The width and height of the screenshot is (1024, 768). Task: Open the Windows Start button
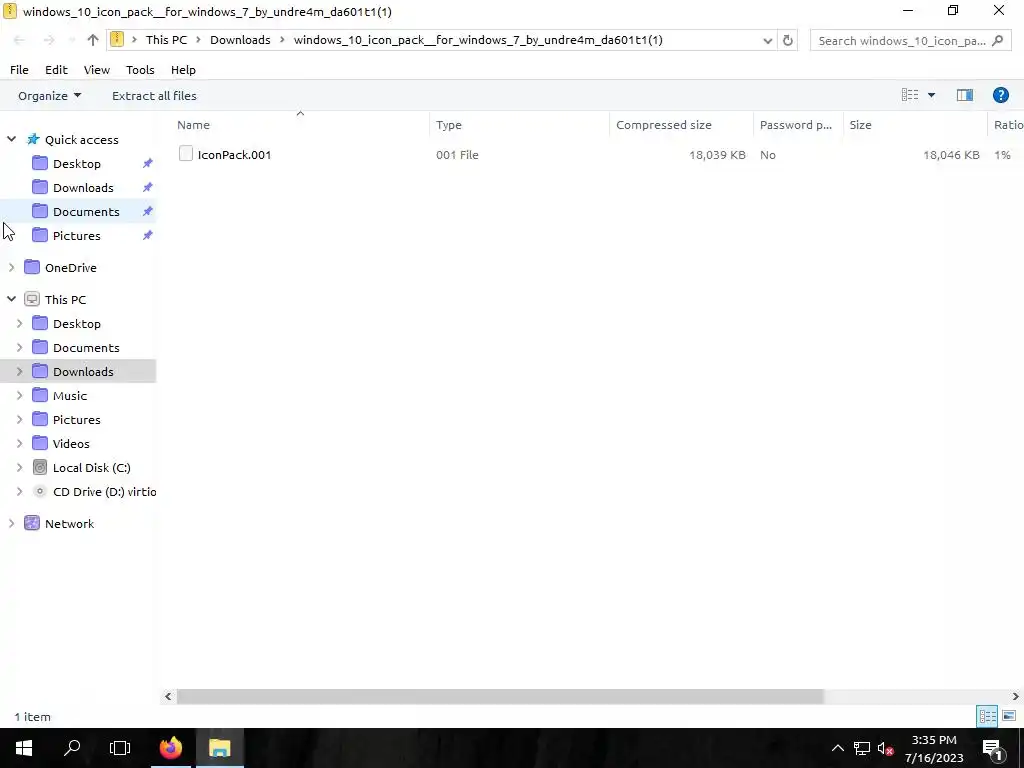coord(24,748)
